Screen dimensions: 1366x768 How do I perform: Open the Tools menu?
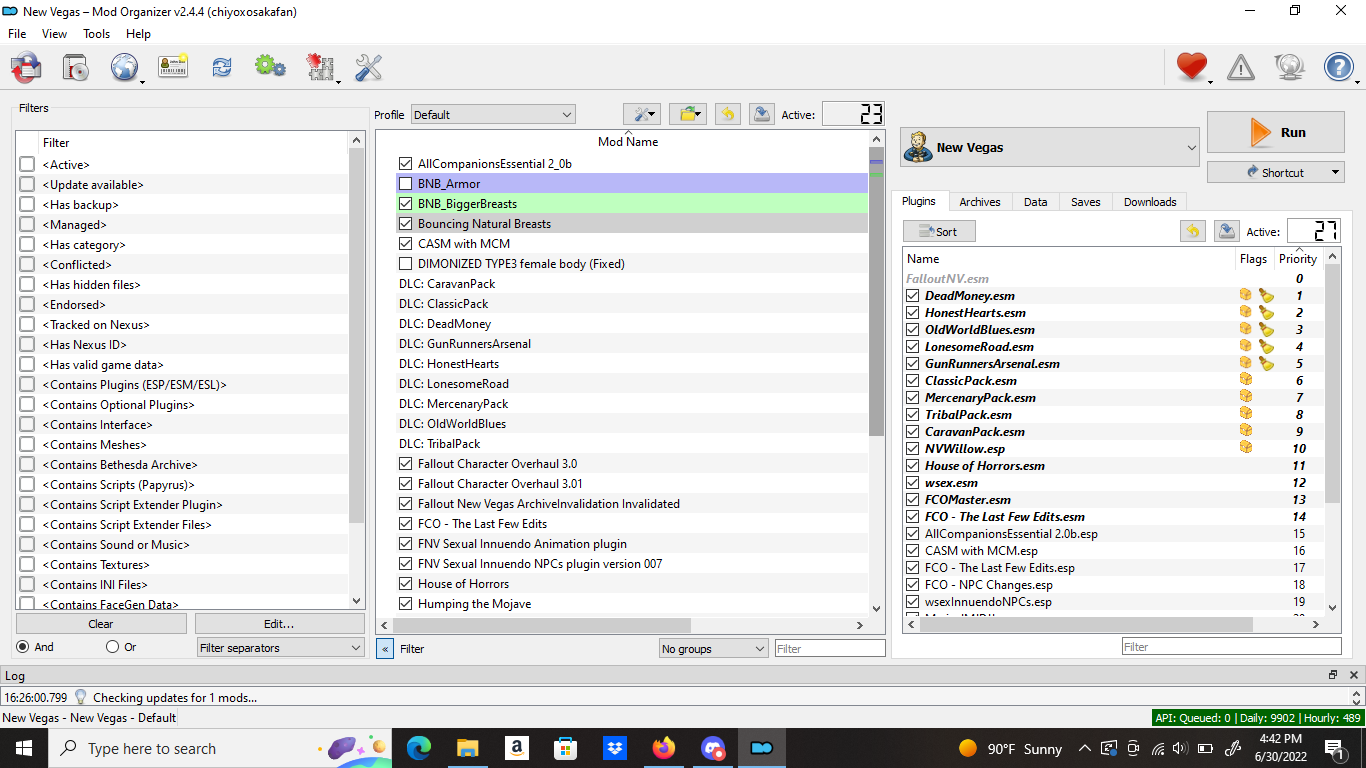pyautogui.click(x=97, y=34)
